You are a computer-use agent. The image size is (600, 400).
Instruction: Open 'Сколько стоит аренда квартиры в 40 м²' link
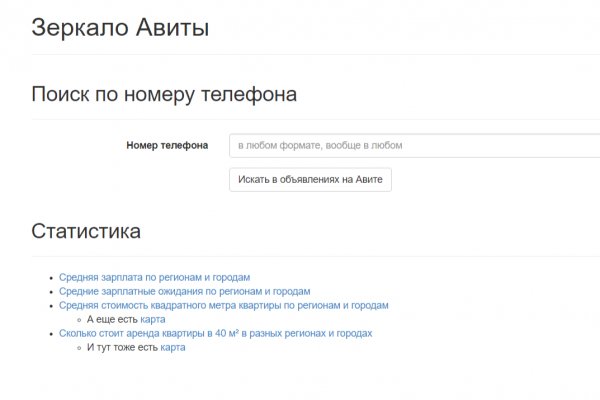[x=215, y=333]
